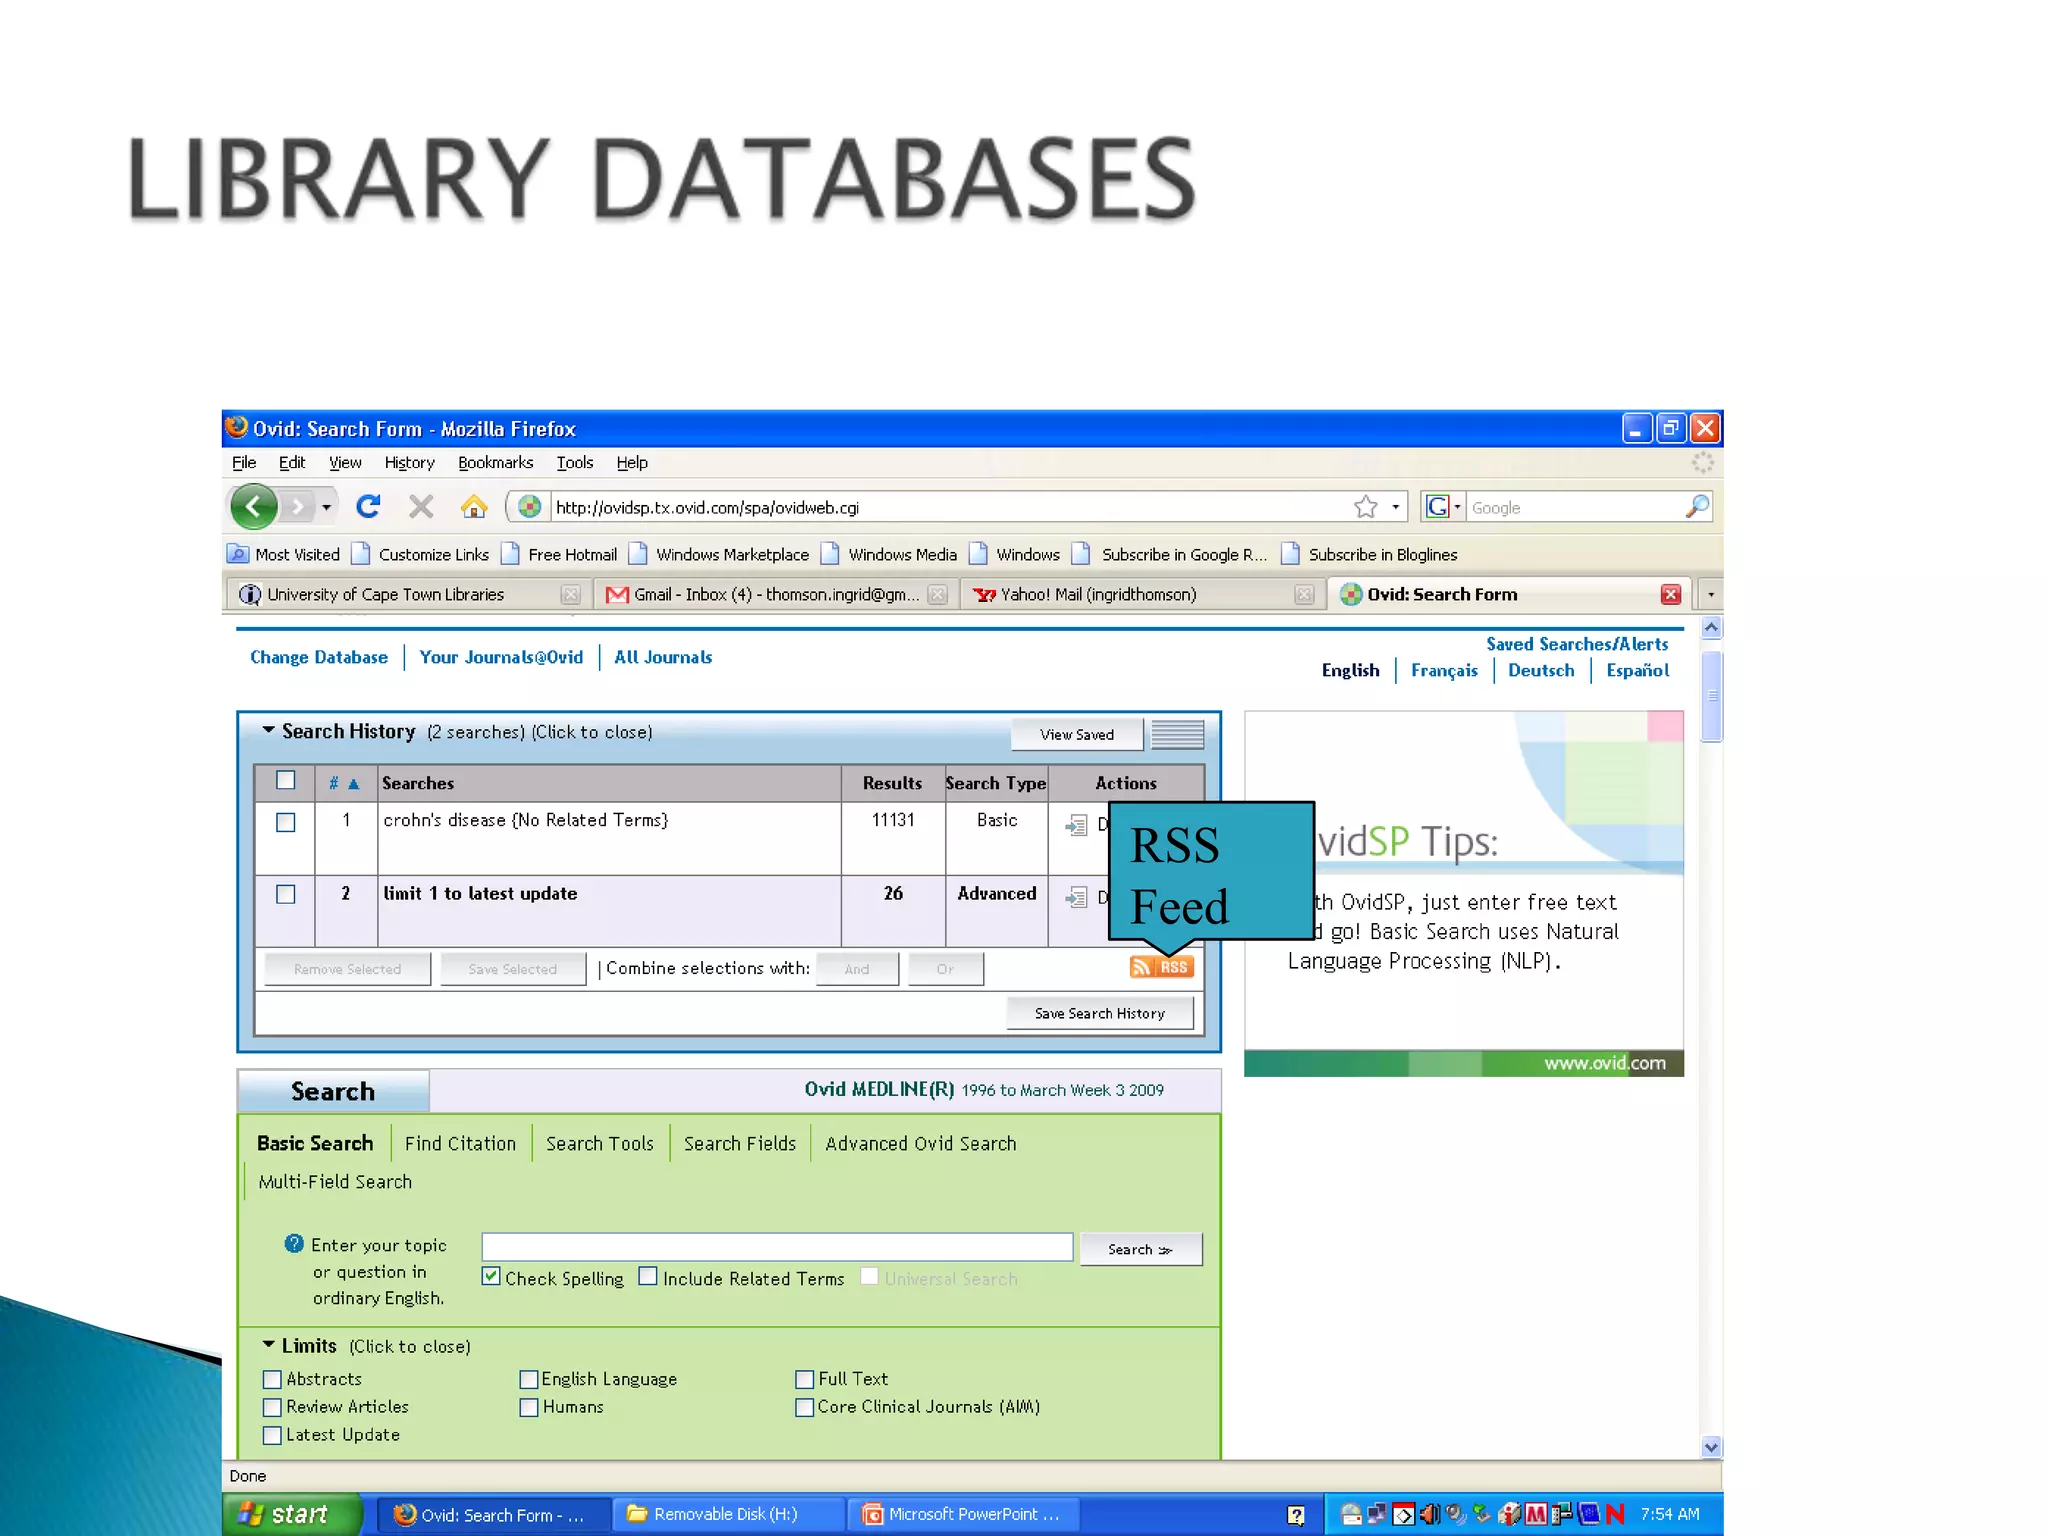Click the Save Search History button
Image resolution: width=2048 pixels, height=1536 pixels.
tap(1100, 1013)
